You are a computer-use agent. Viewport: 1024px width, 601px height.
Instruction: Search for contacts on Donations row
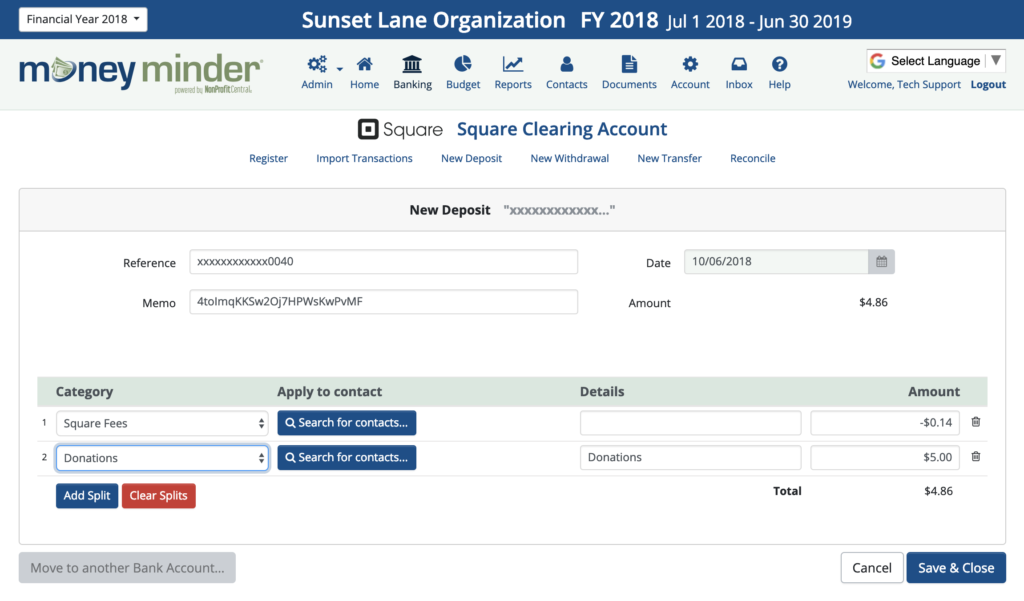347,457
